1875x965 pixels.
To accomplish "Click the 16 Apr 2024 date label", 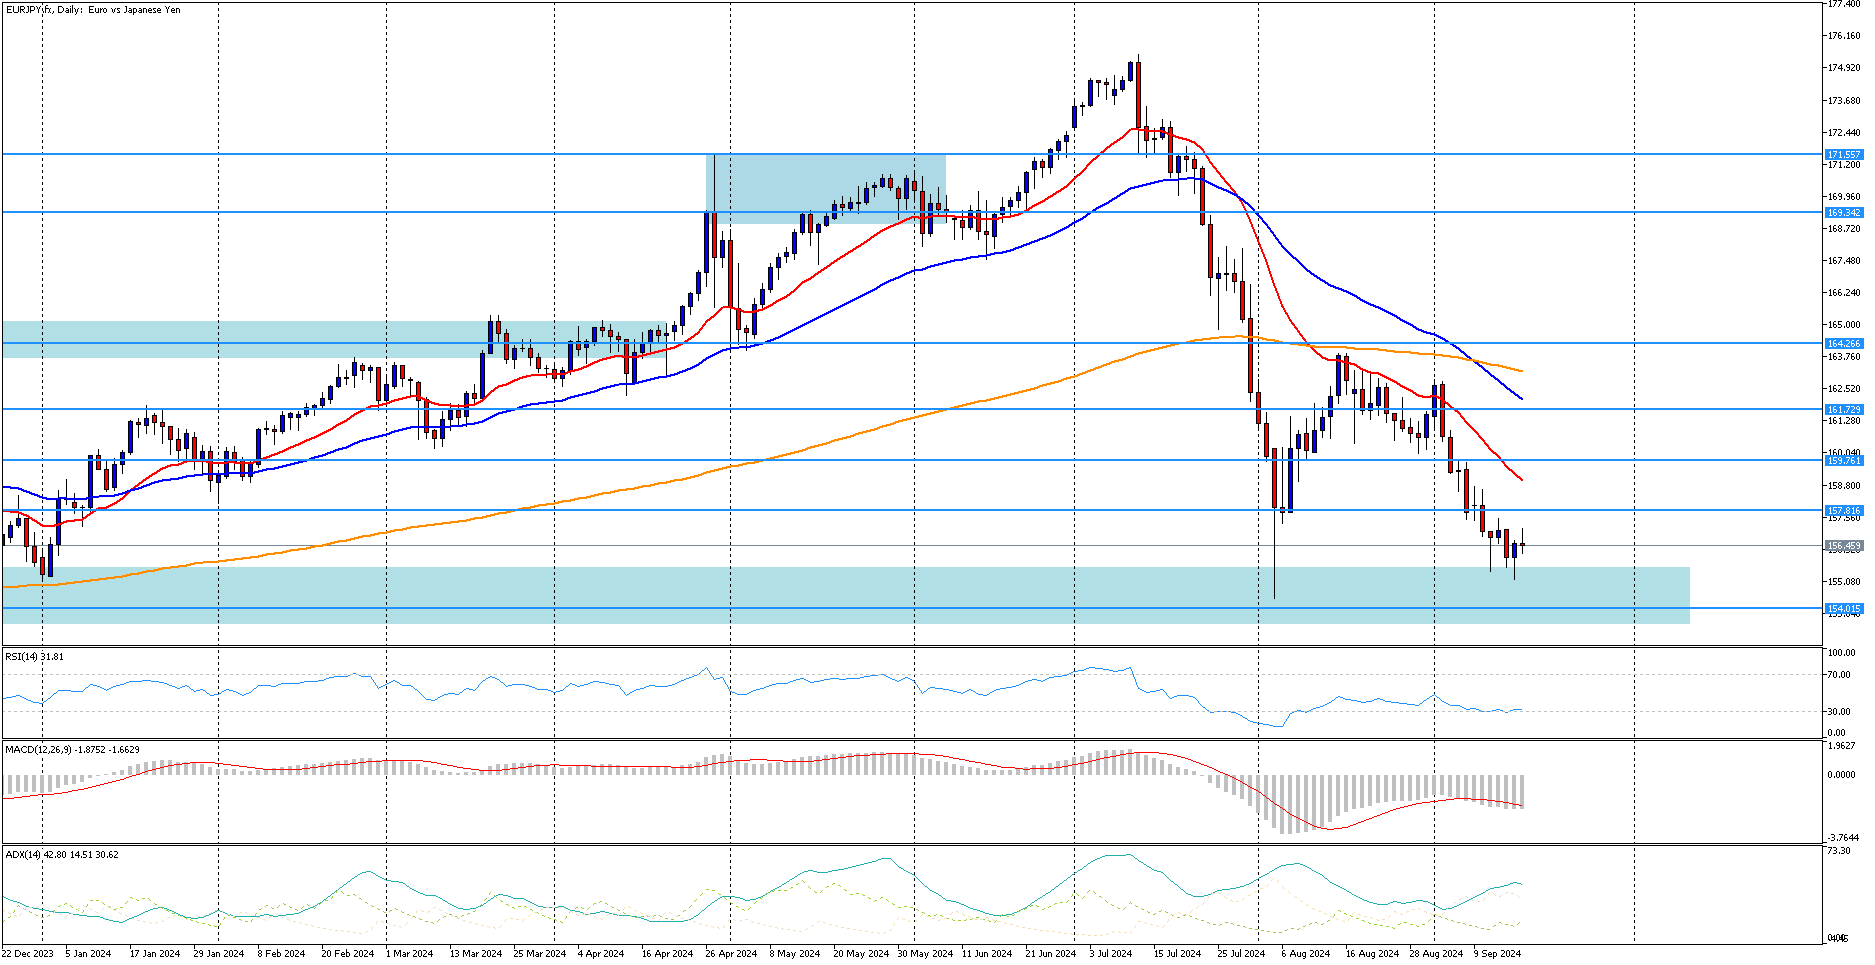I will [668, 954].
